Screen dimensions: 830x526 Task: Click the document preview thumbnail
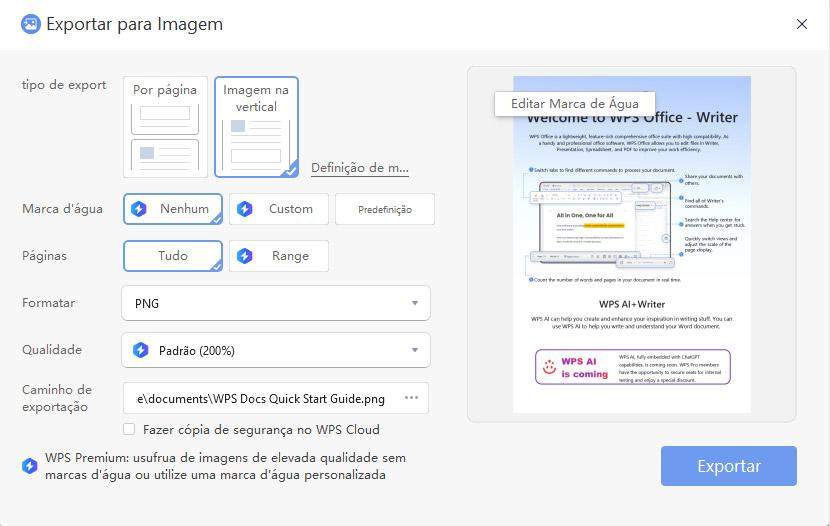pos(631,244)
